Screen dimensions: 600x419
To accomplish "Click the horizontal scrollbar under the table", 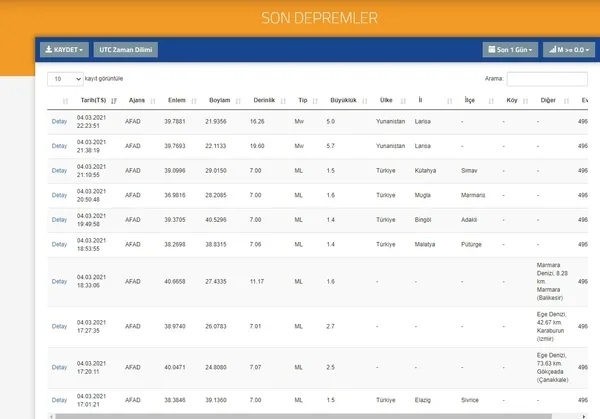I will [x=300, y=415].
